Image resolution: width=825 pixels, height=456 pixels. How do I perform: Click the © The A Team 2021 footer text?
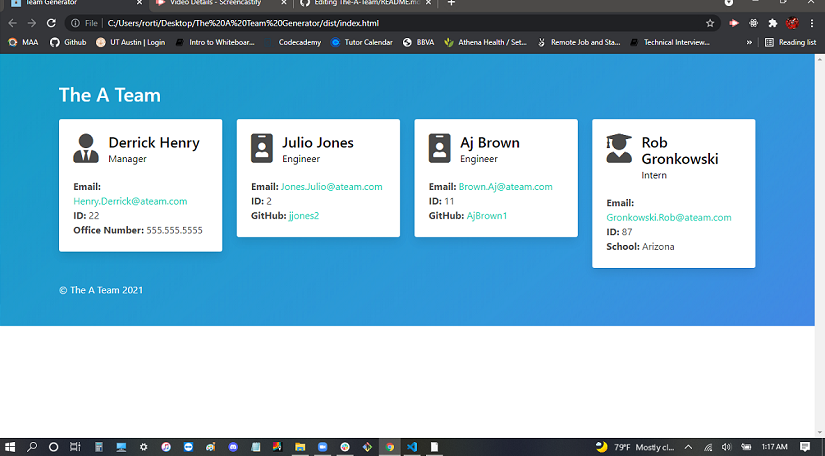tap(101, 290)
